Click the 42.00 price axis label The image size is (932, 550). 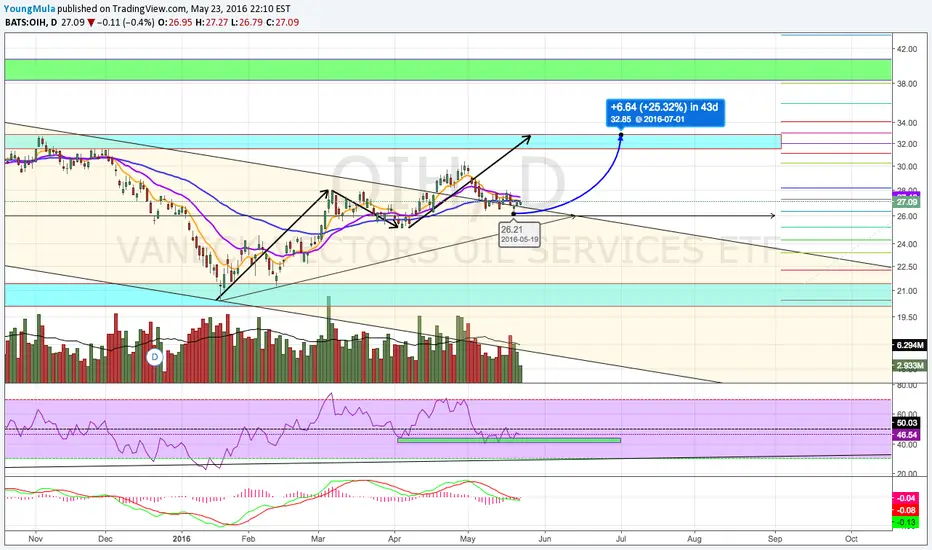(907, 49)
